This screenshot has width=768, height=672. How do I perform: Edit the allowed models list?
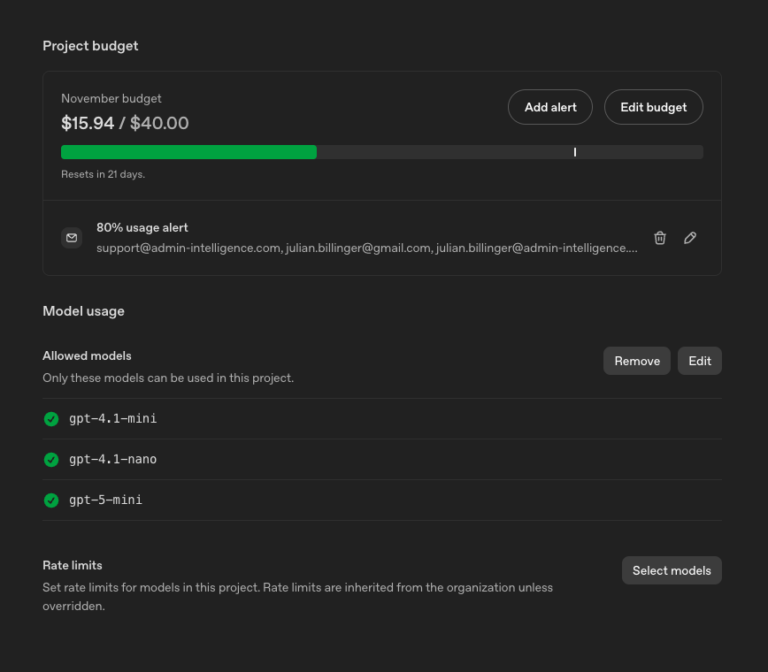point(699,361)
